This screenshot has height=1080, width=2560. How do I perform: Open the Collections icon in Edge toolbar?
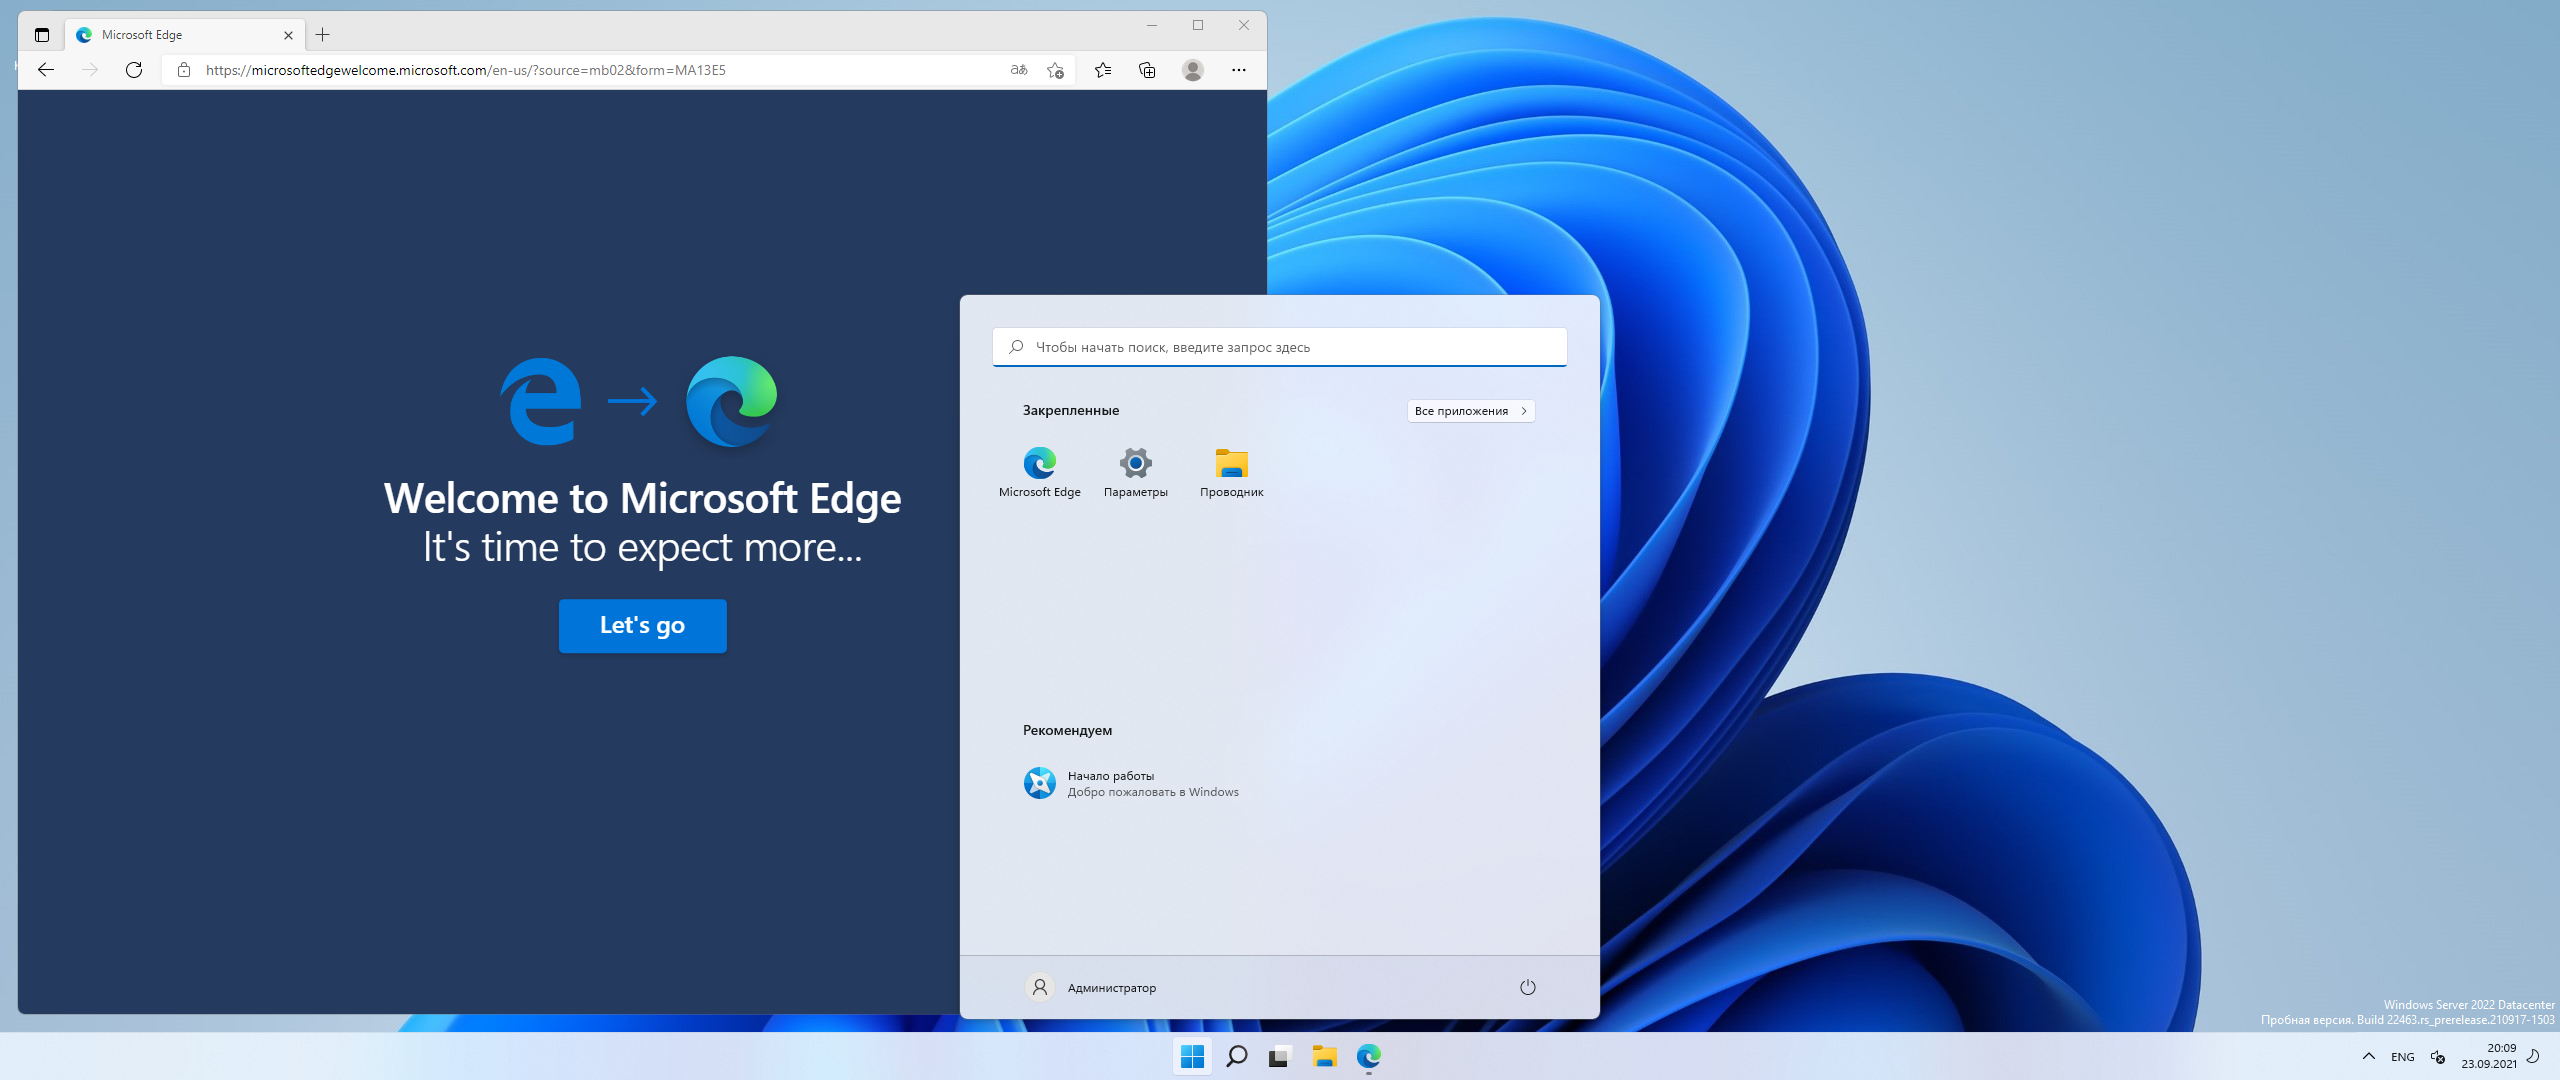[1147, 70]
